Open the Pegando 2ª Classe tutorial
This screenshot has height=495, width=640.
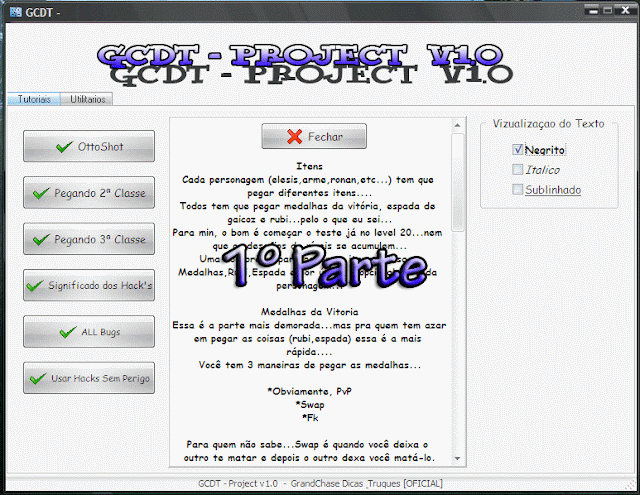click(x=89, y=193)
